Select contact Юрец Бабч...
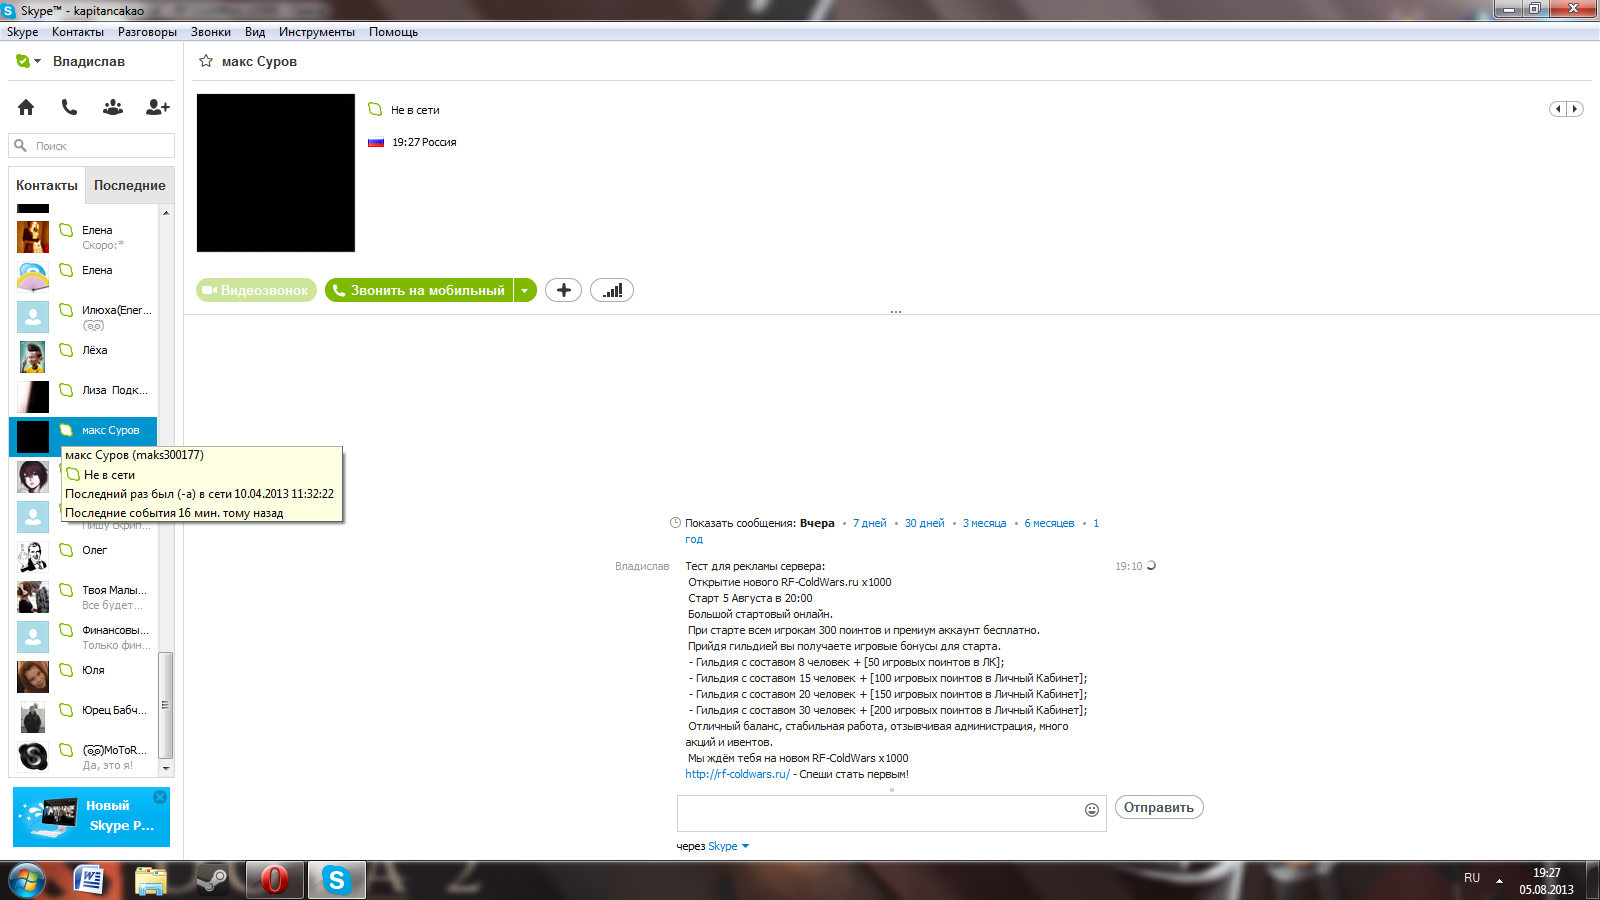 (x=84, y=717)
